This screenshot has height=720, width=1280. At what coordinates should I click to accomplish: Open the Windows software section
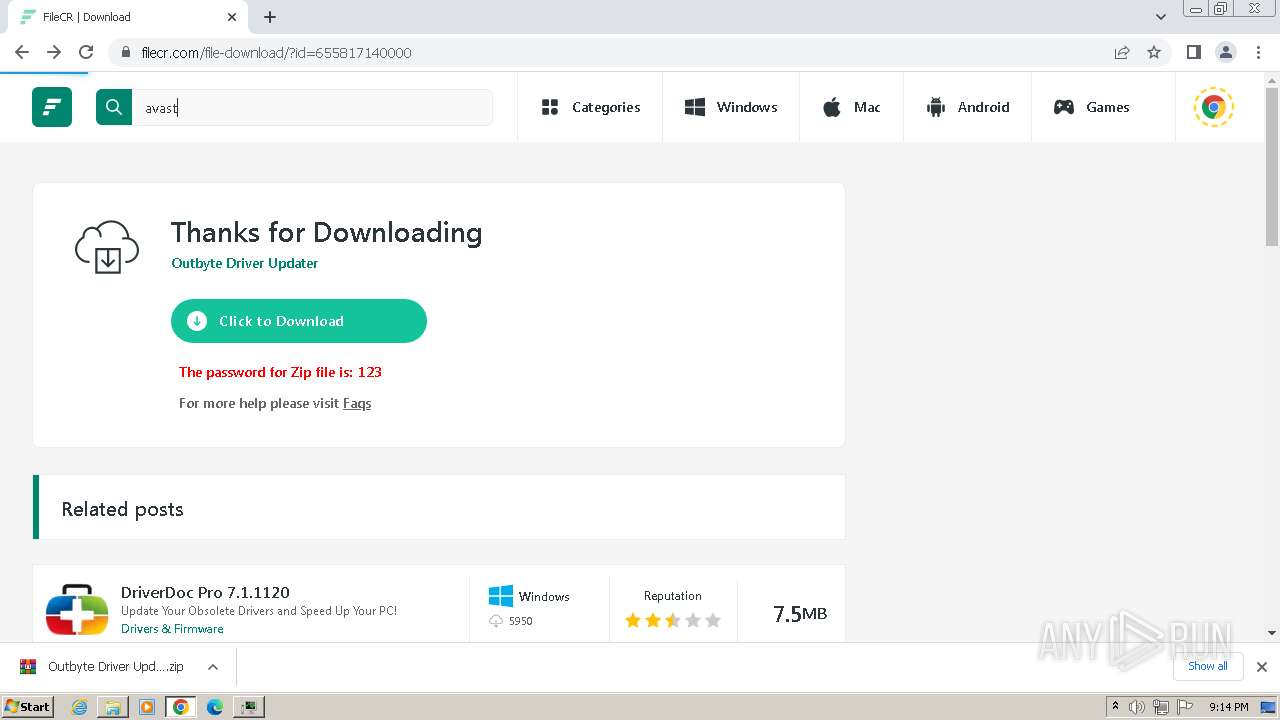[x=731, y=107]
